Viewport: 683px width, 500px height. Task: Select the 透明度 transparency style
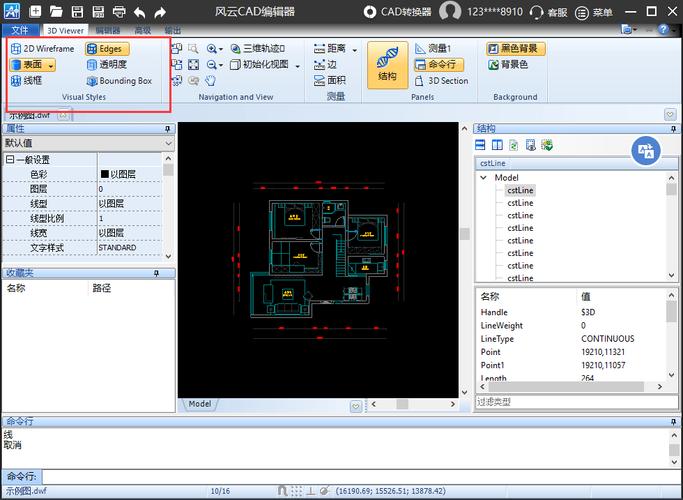[x=107, y=64]
